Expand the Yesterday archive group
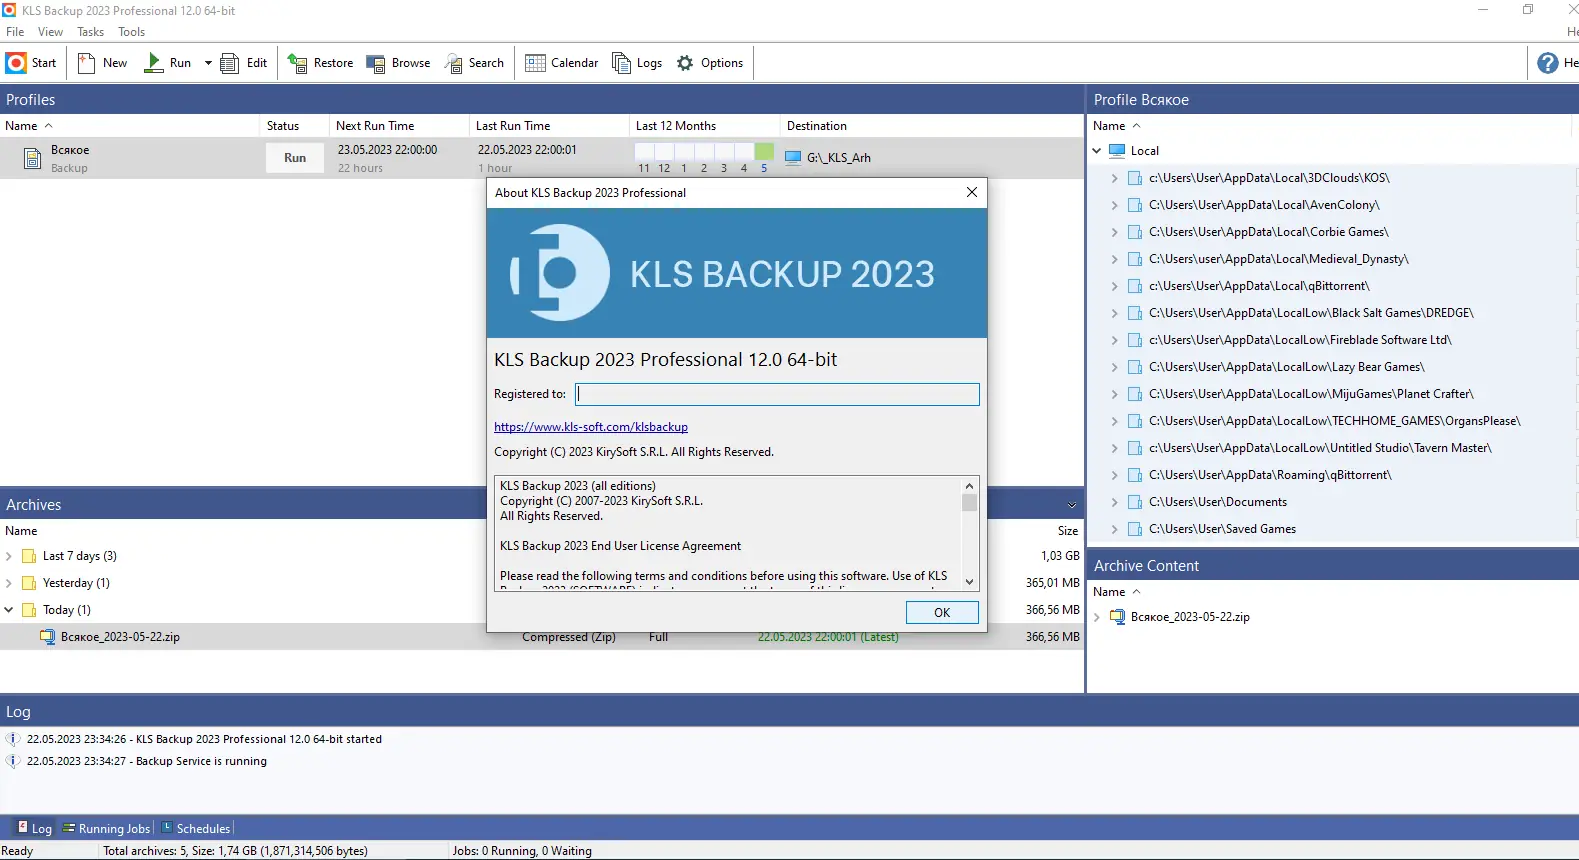Screen dimensions: 1579x860 coord(9,583)
